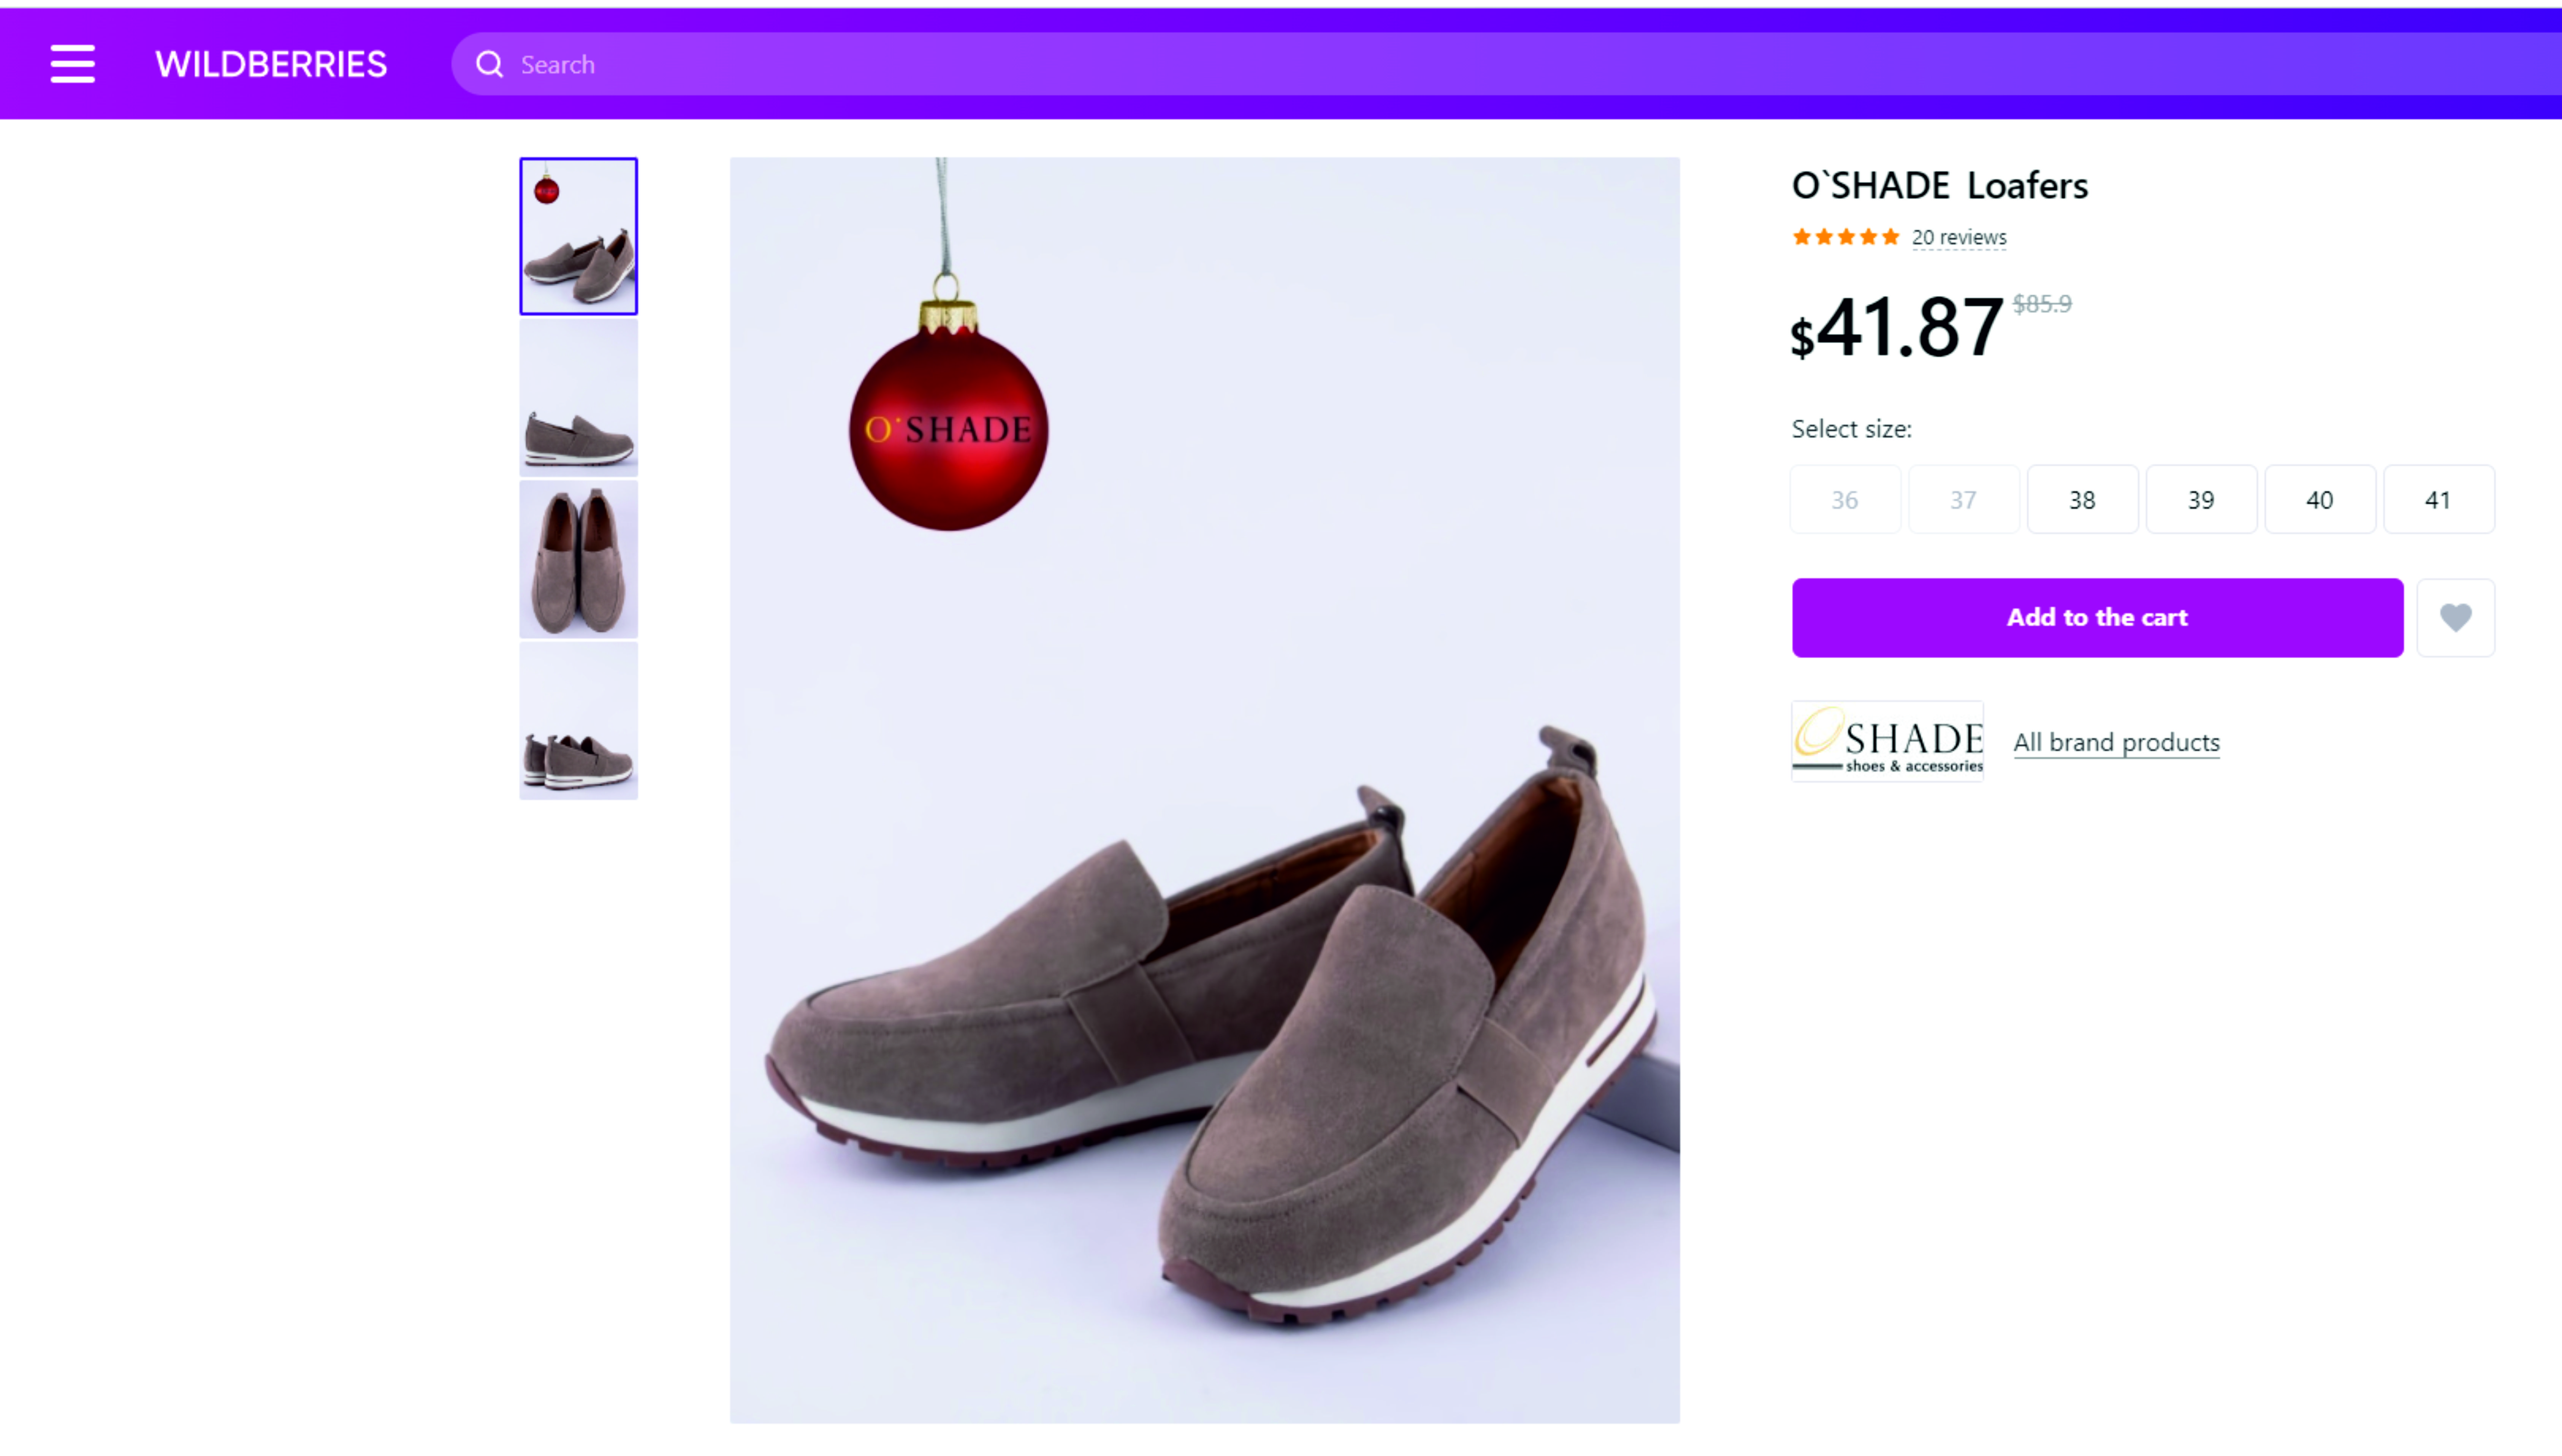The width and height of the screenshot is (2562, 1456).
Task: Click the search magnifier icon
Action: (x=489, y=64)
